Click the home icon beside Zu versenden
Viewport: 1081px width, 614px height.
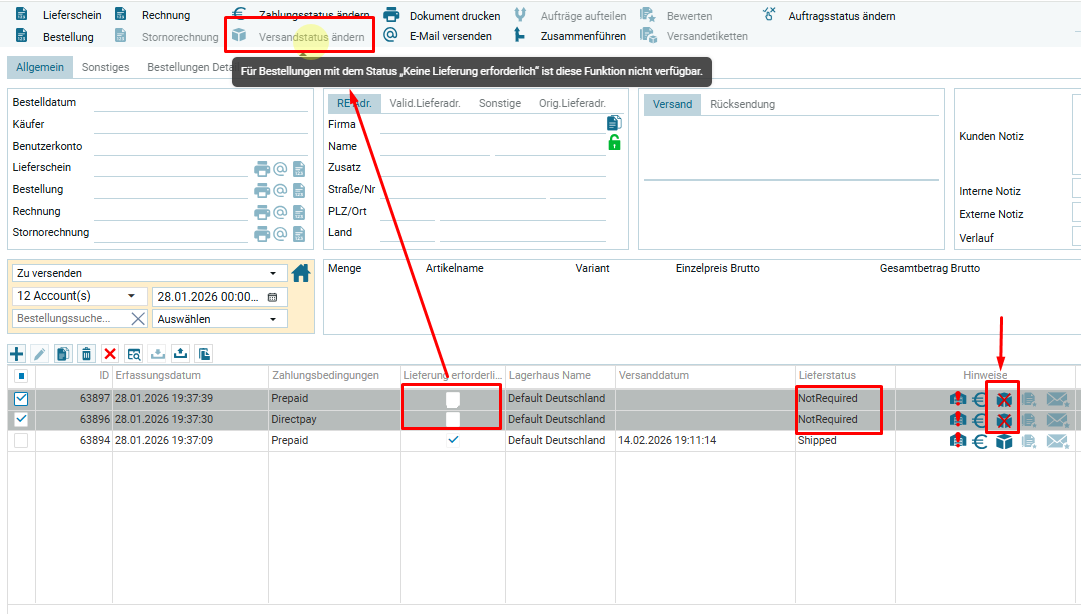tap(300, 273)
